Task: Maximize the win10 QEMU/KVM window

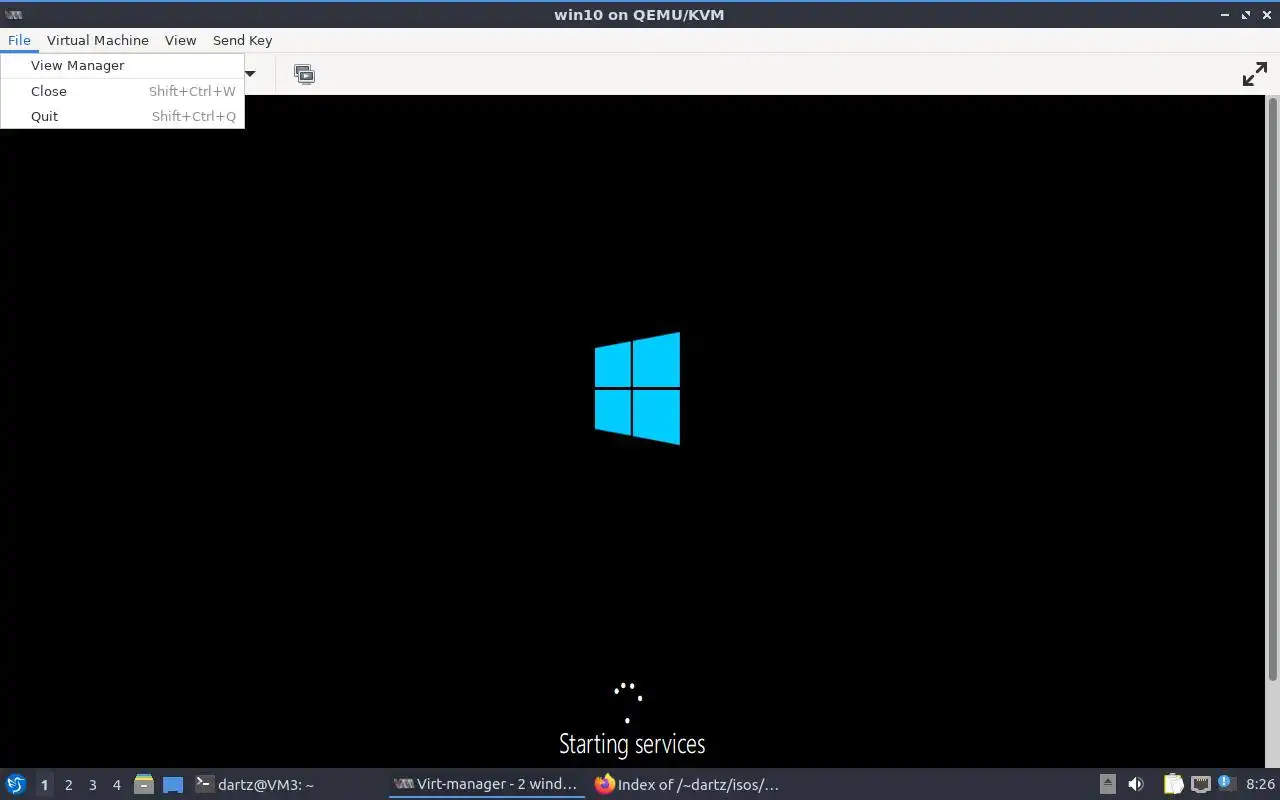Action: 1246,15
